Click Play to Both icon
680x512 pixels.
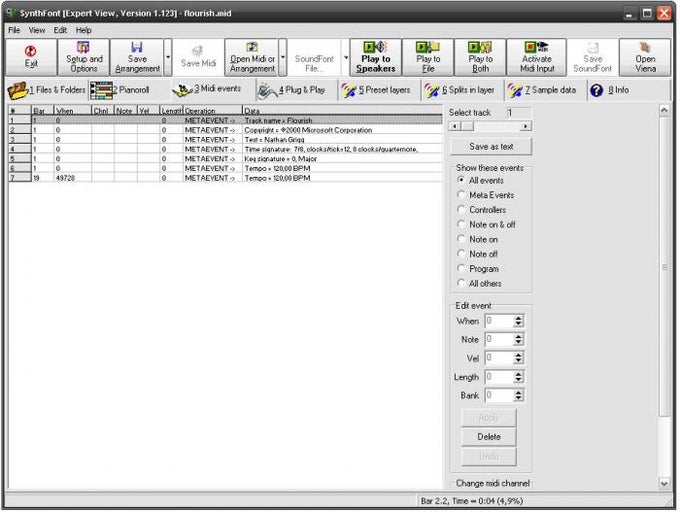[480, 57]
